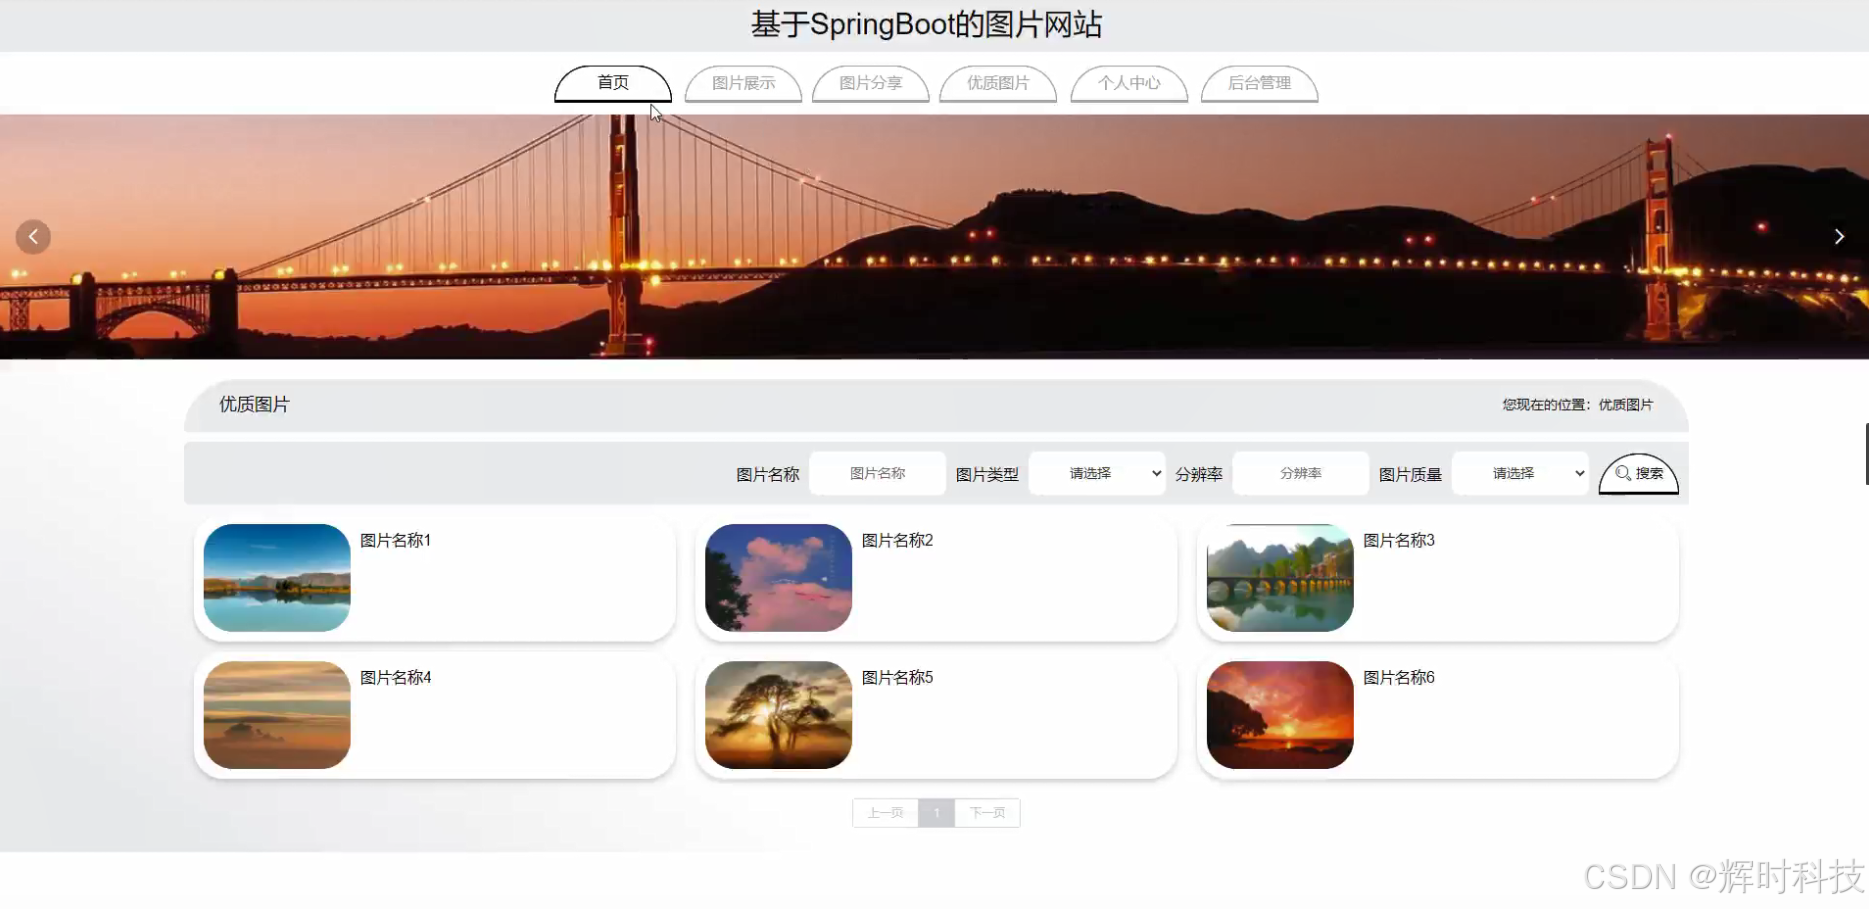Open the 图片展示 tab
The width and height of the screenshot is (1869, 909).
[743, 84]
